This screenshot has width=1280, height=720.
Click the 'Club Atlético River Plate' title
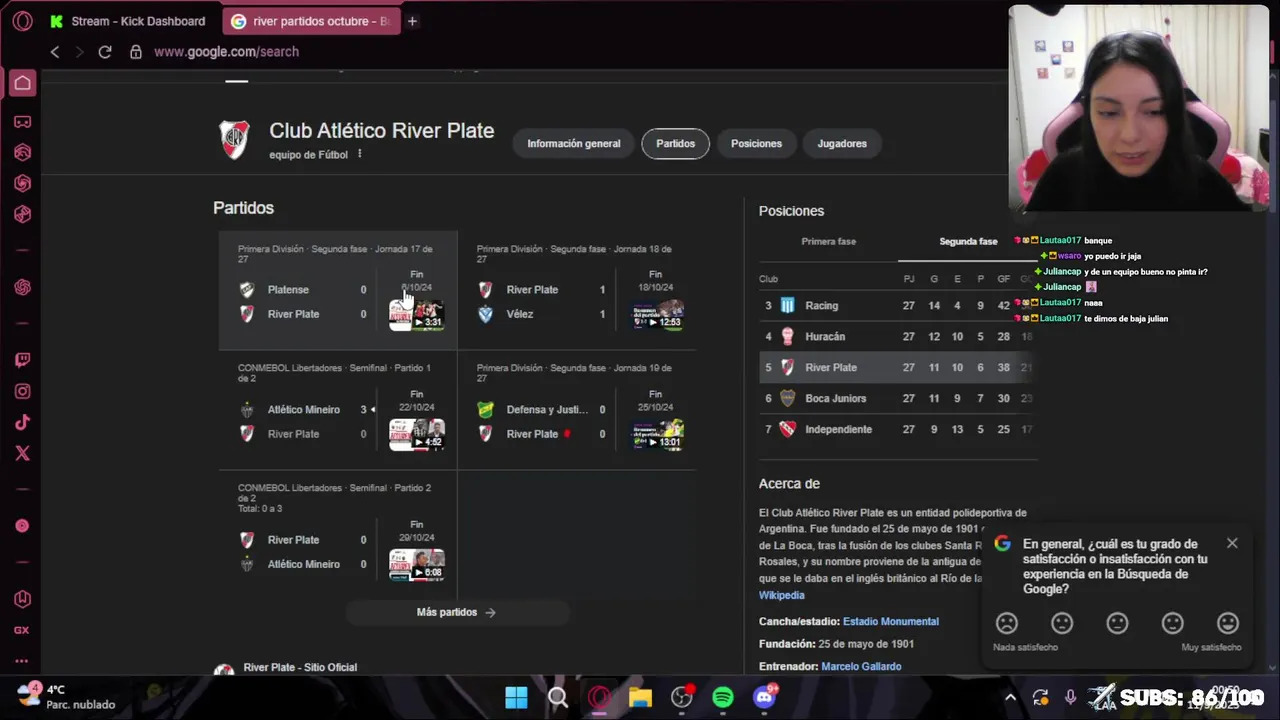tap(381, 131)
